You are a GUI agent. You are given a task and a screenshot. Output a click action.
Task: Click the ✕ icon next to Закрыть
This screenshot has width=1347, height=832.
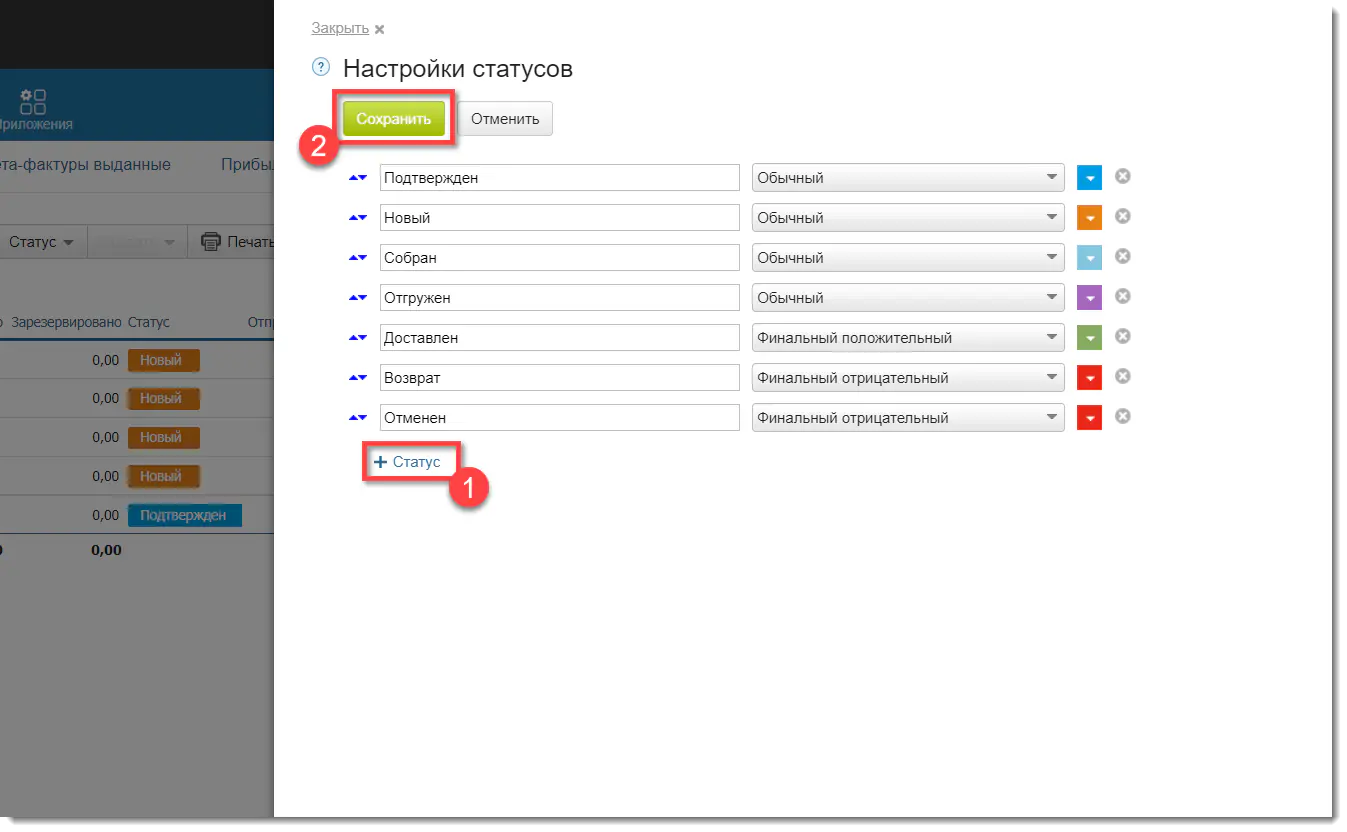(379, 29)
